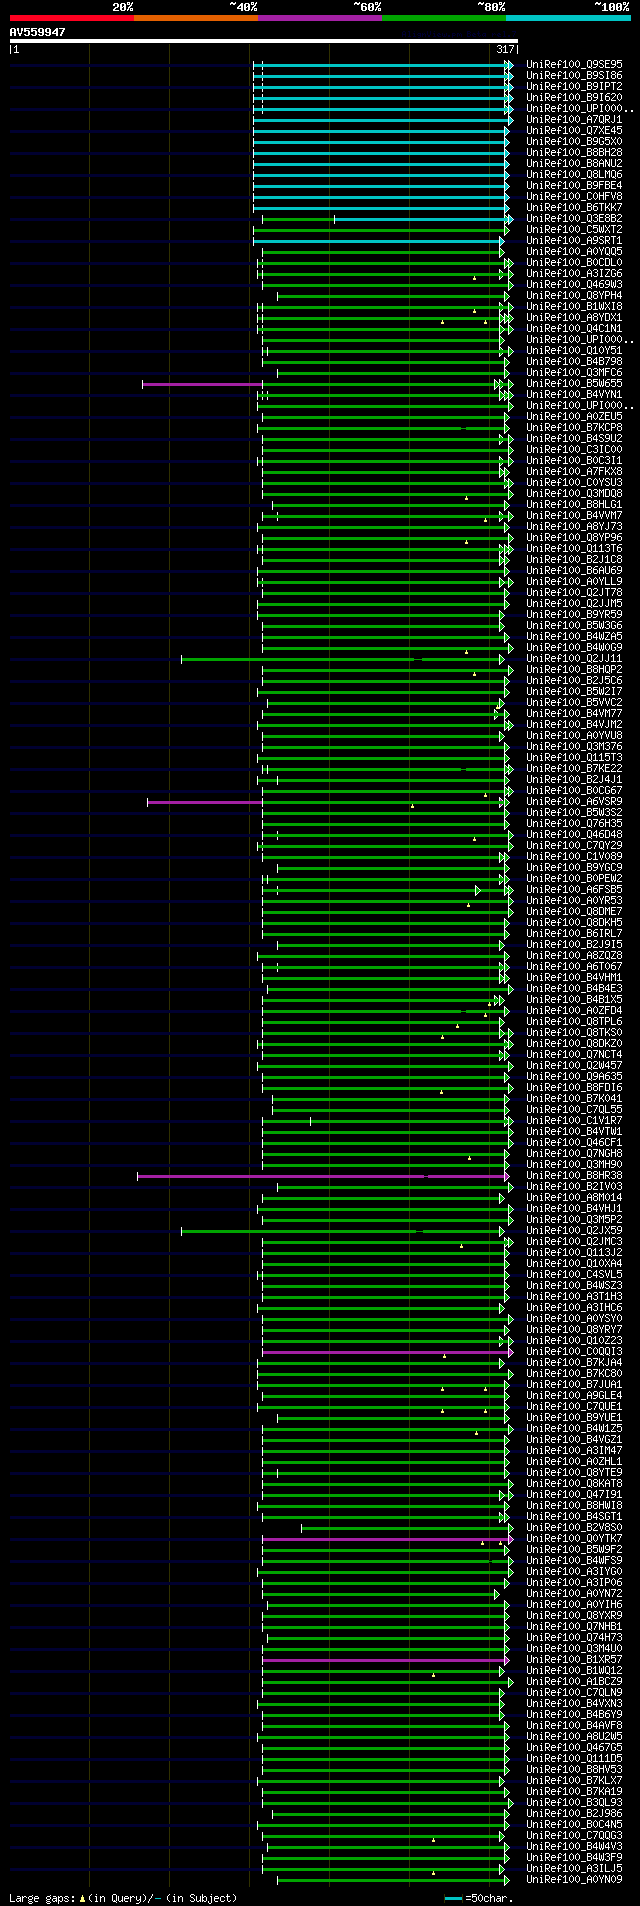
Task: Select hit label UniRef100_Q3MDQ8
Action: click(x=574, y=493)
